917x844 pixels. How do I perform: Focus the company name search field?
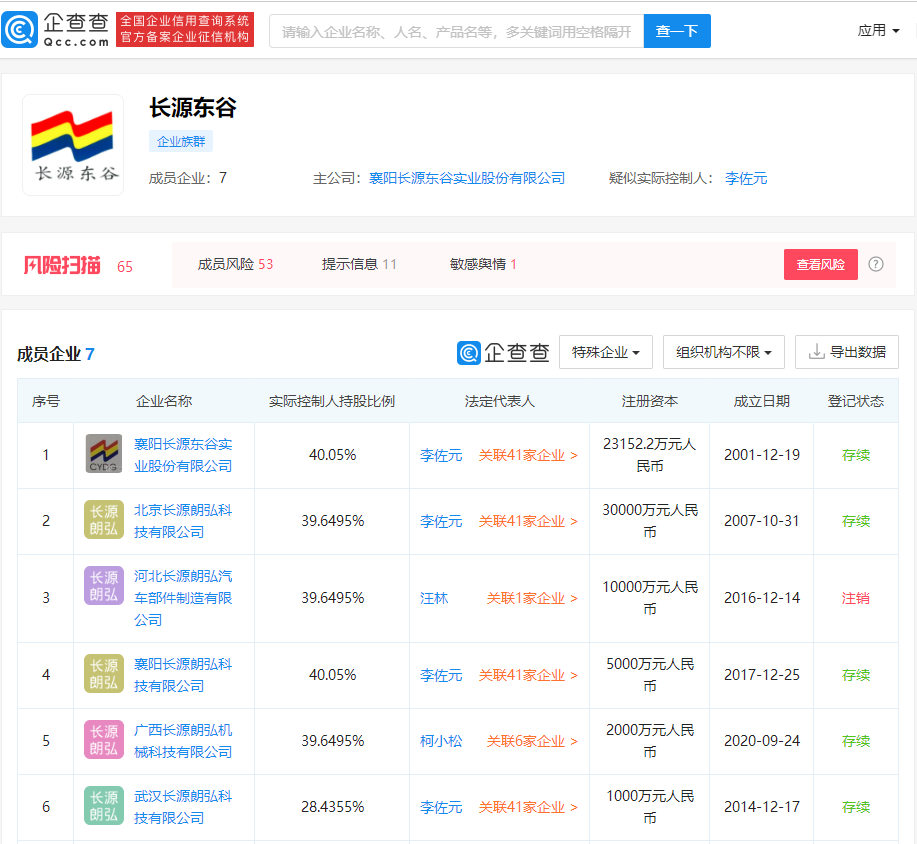(x=457, y=31)
